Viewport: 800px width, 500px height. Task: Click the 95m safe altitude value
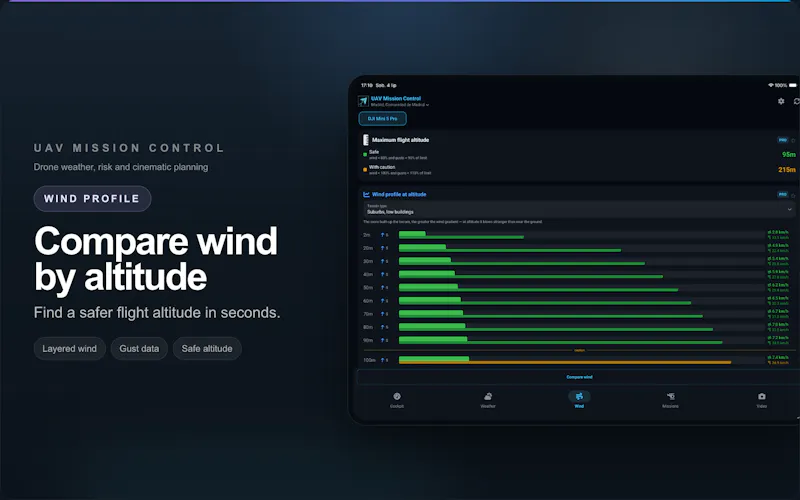pos(788,155)
